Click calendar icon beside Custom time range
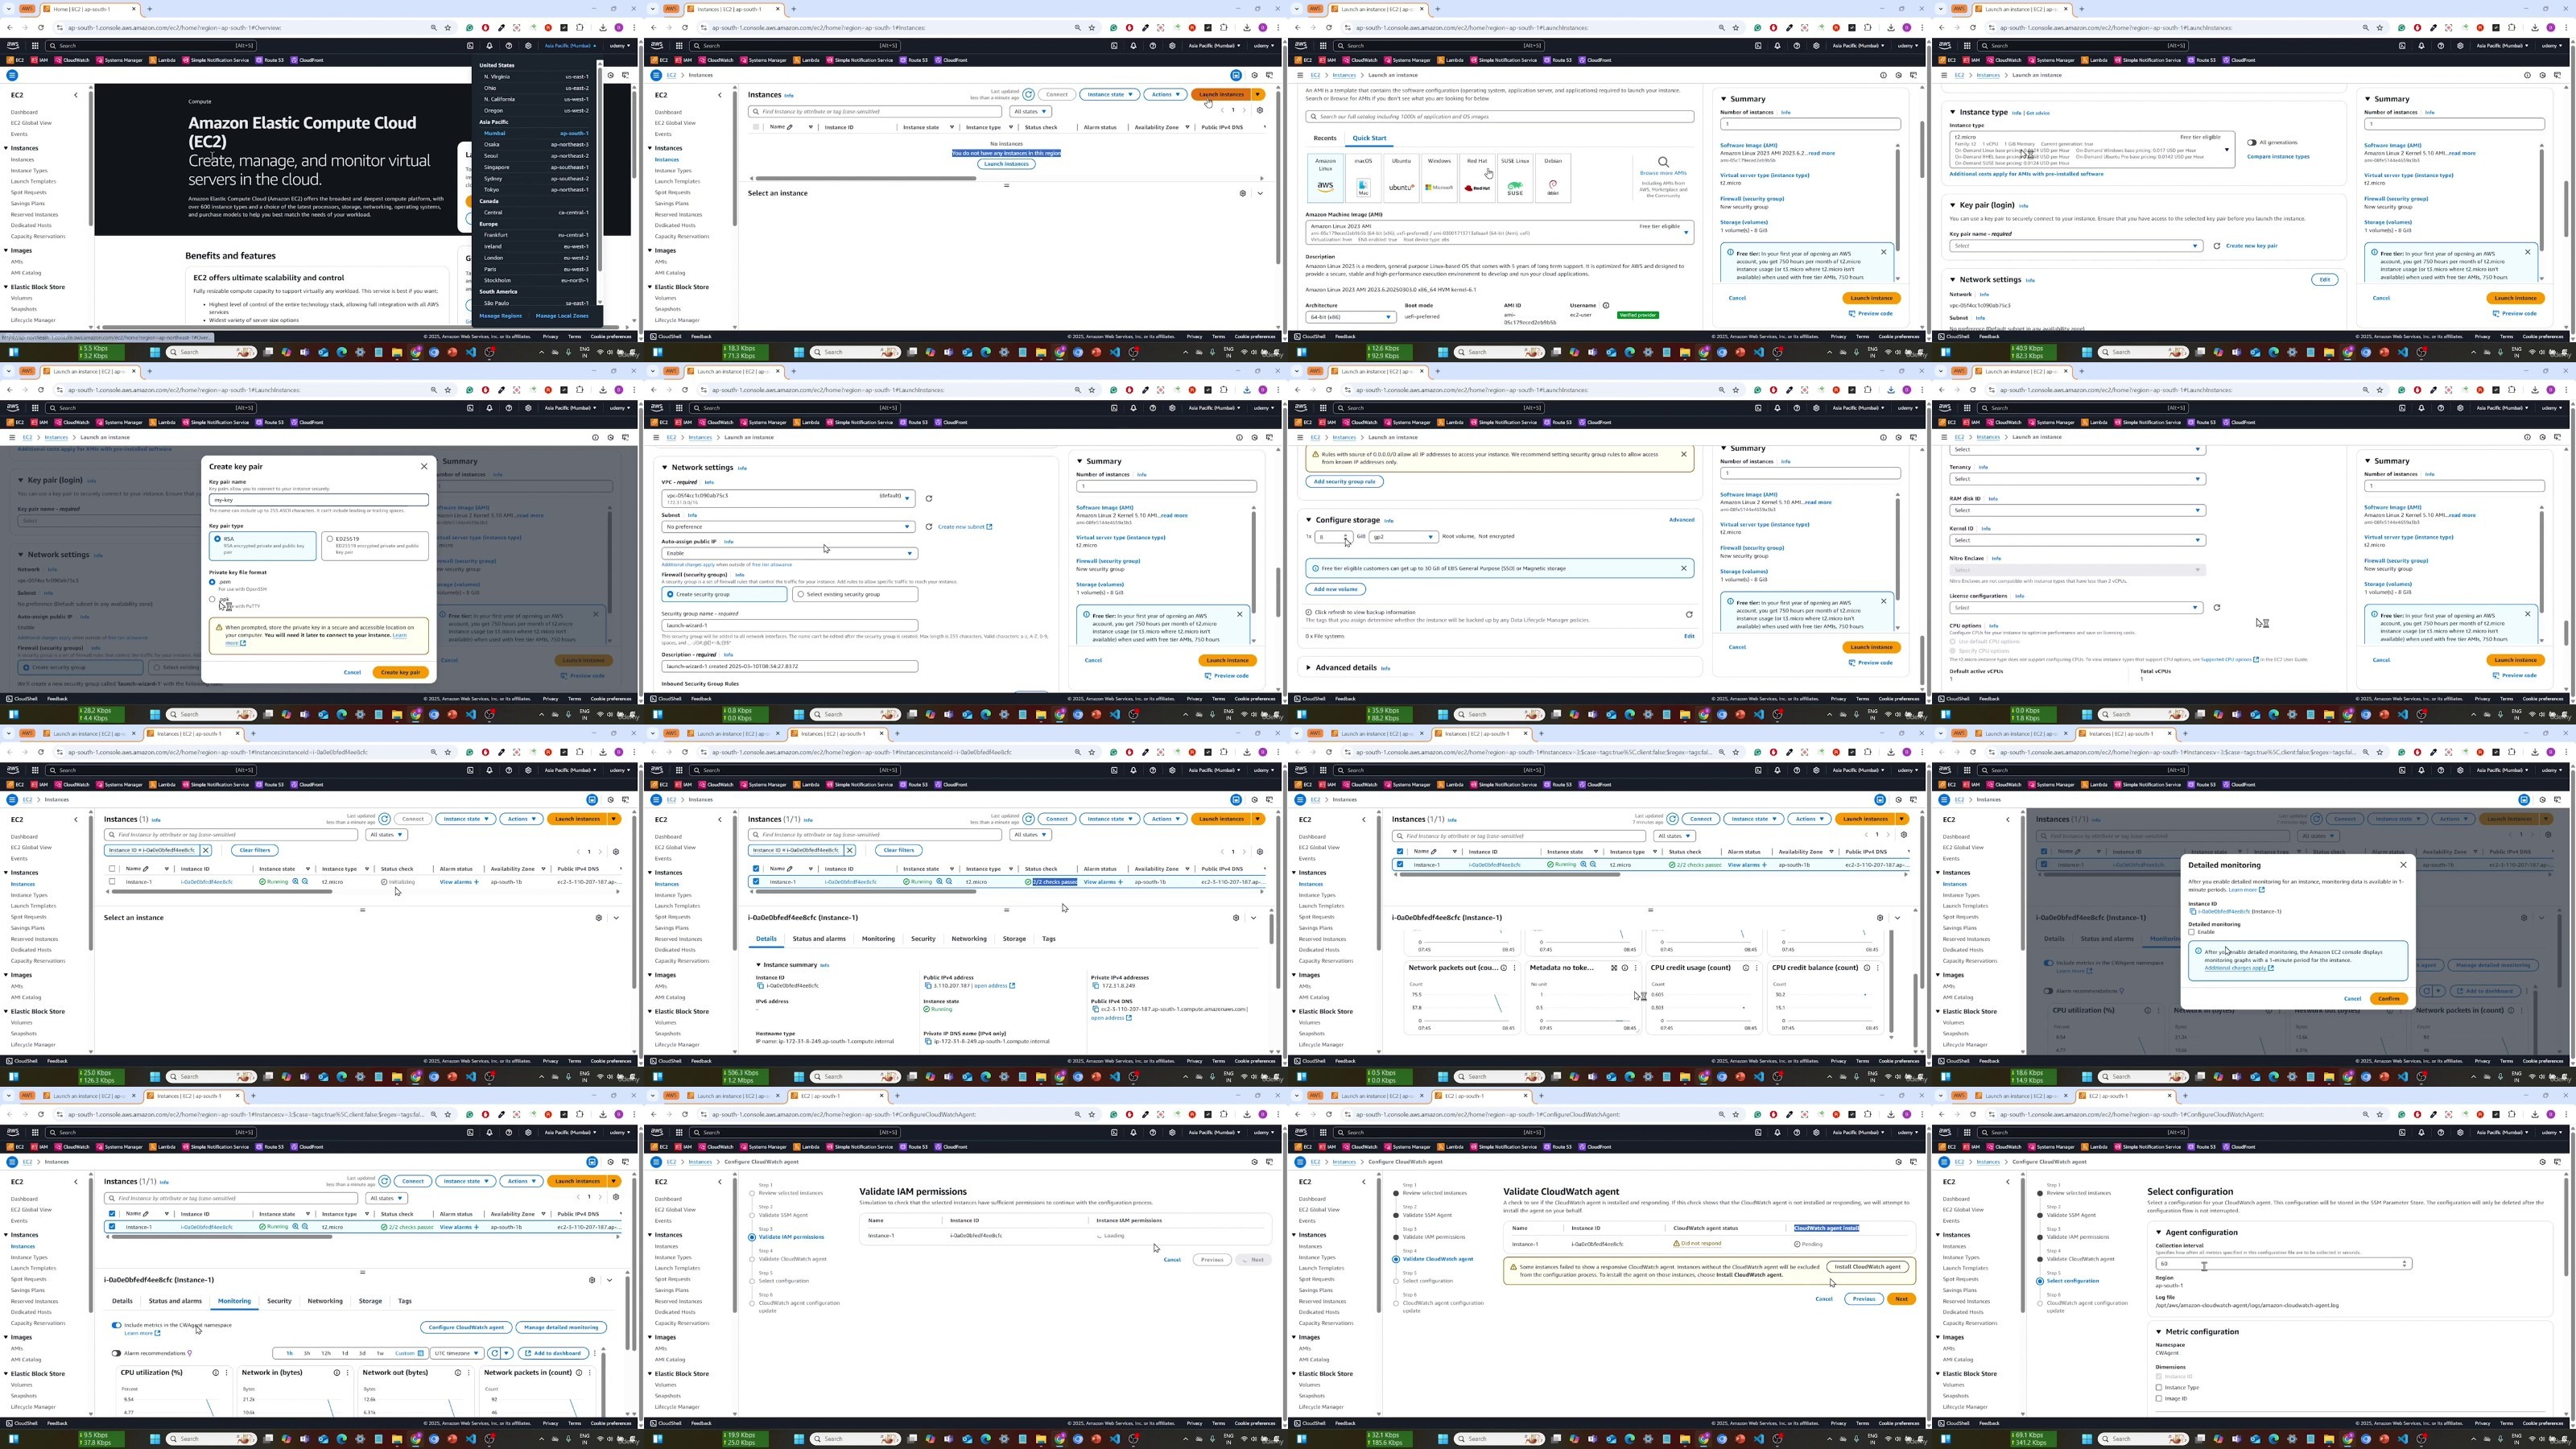This screenshot has width=2576, height=1449. (x=420, y=1353)
